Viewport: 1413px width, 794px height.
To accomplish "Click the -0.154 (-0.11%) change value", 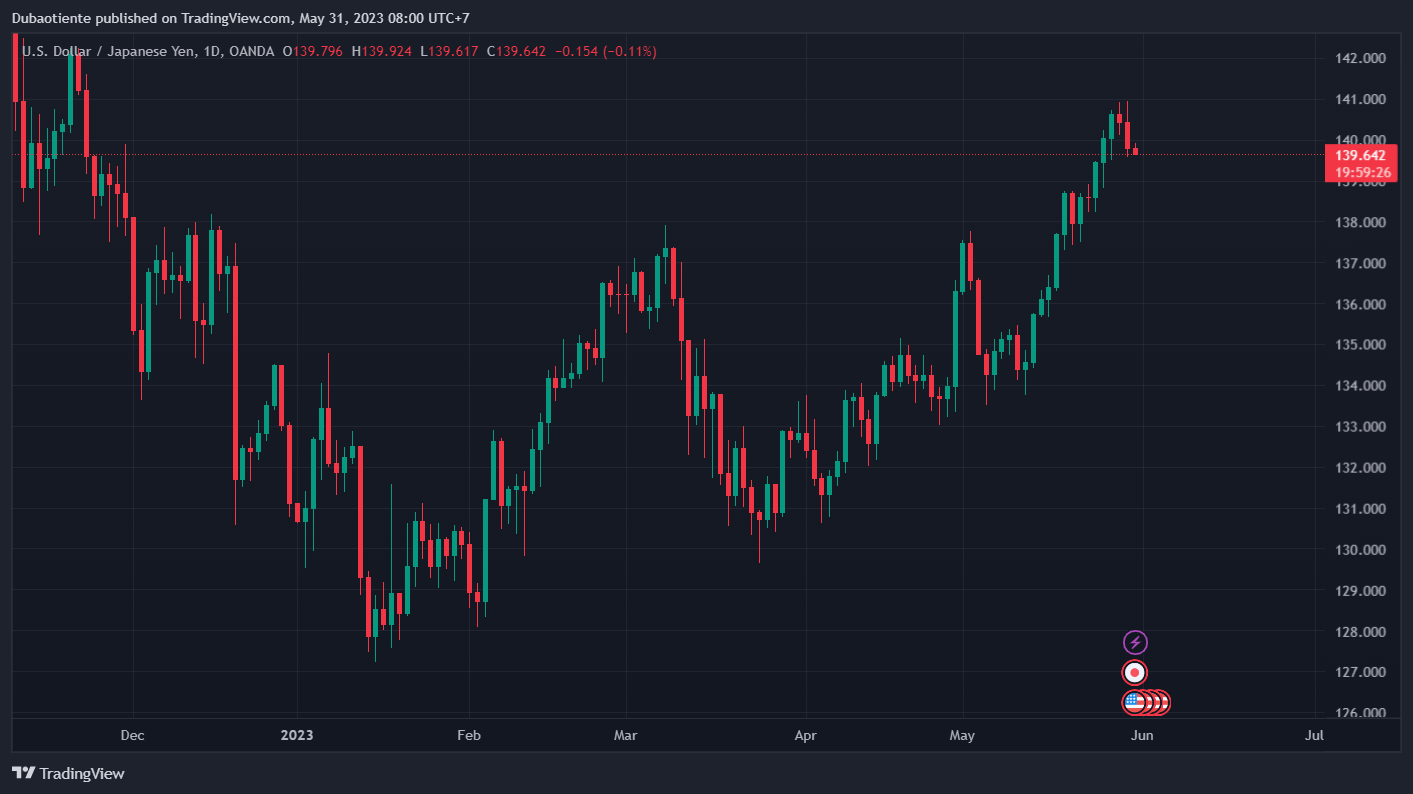I will (605, 51).
